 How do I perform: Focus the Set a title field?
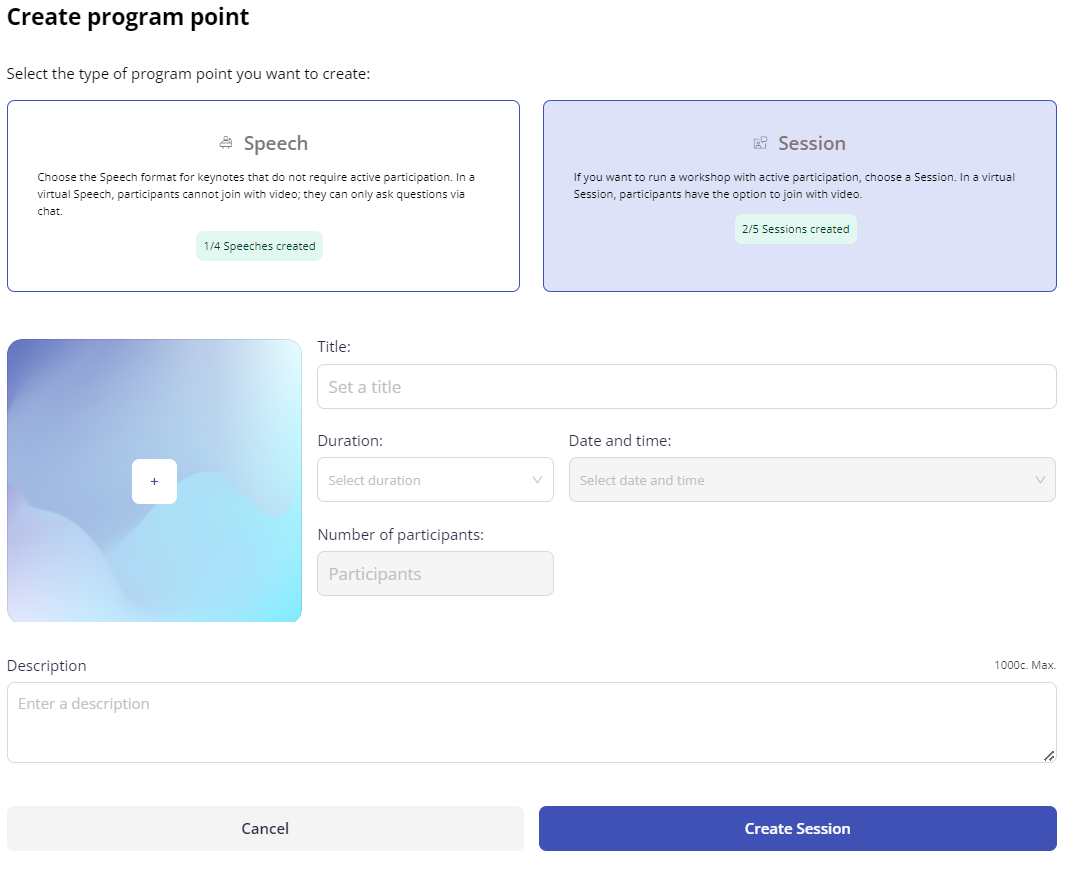[x=687, y=387]
